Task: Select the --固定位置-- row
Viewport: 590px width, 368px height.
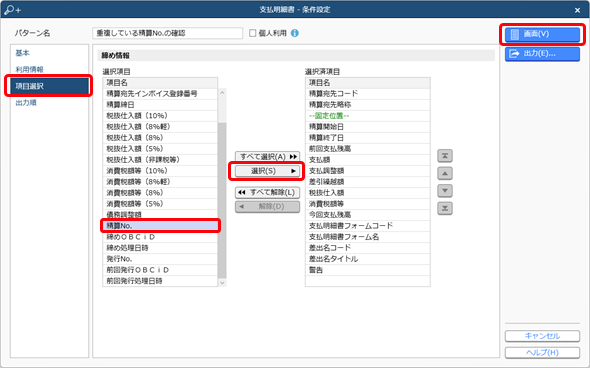Action: (368, 116)
